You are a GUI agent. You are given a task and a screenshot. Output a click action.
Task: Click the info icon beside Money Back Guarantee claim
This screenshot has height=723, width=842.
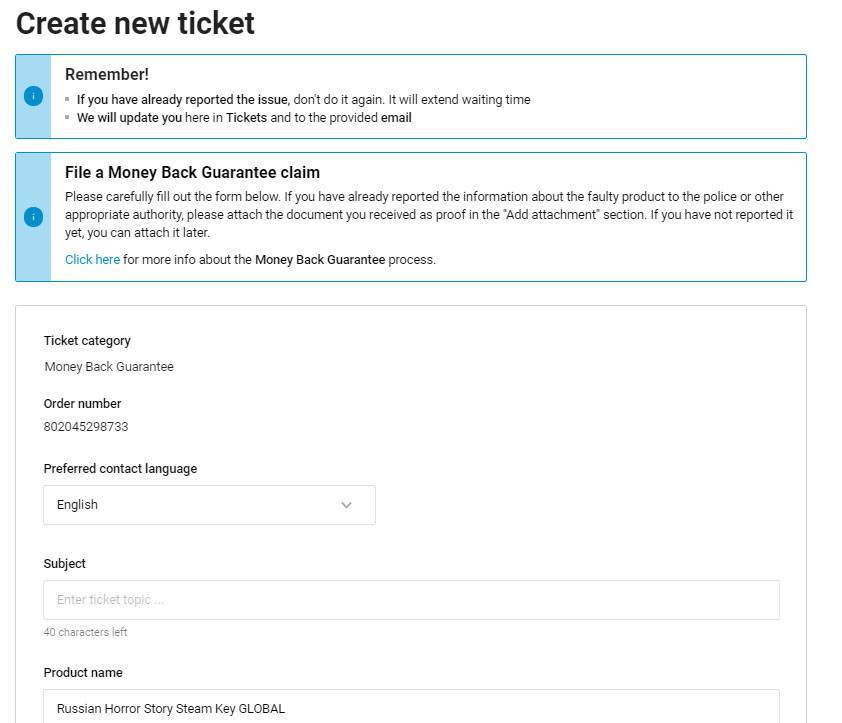tap(33, 217)
